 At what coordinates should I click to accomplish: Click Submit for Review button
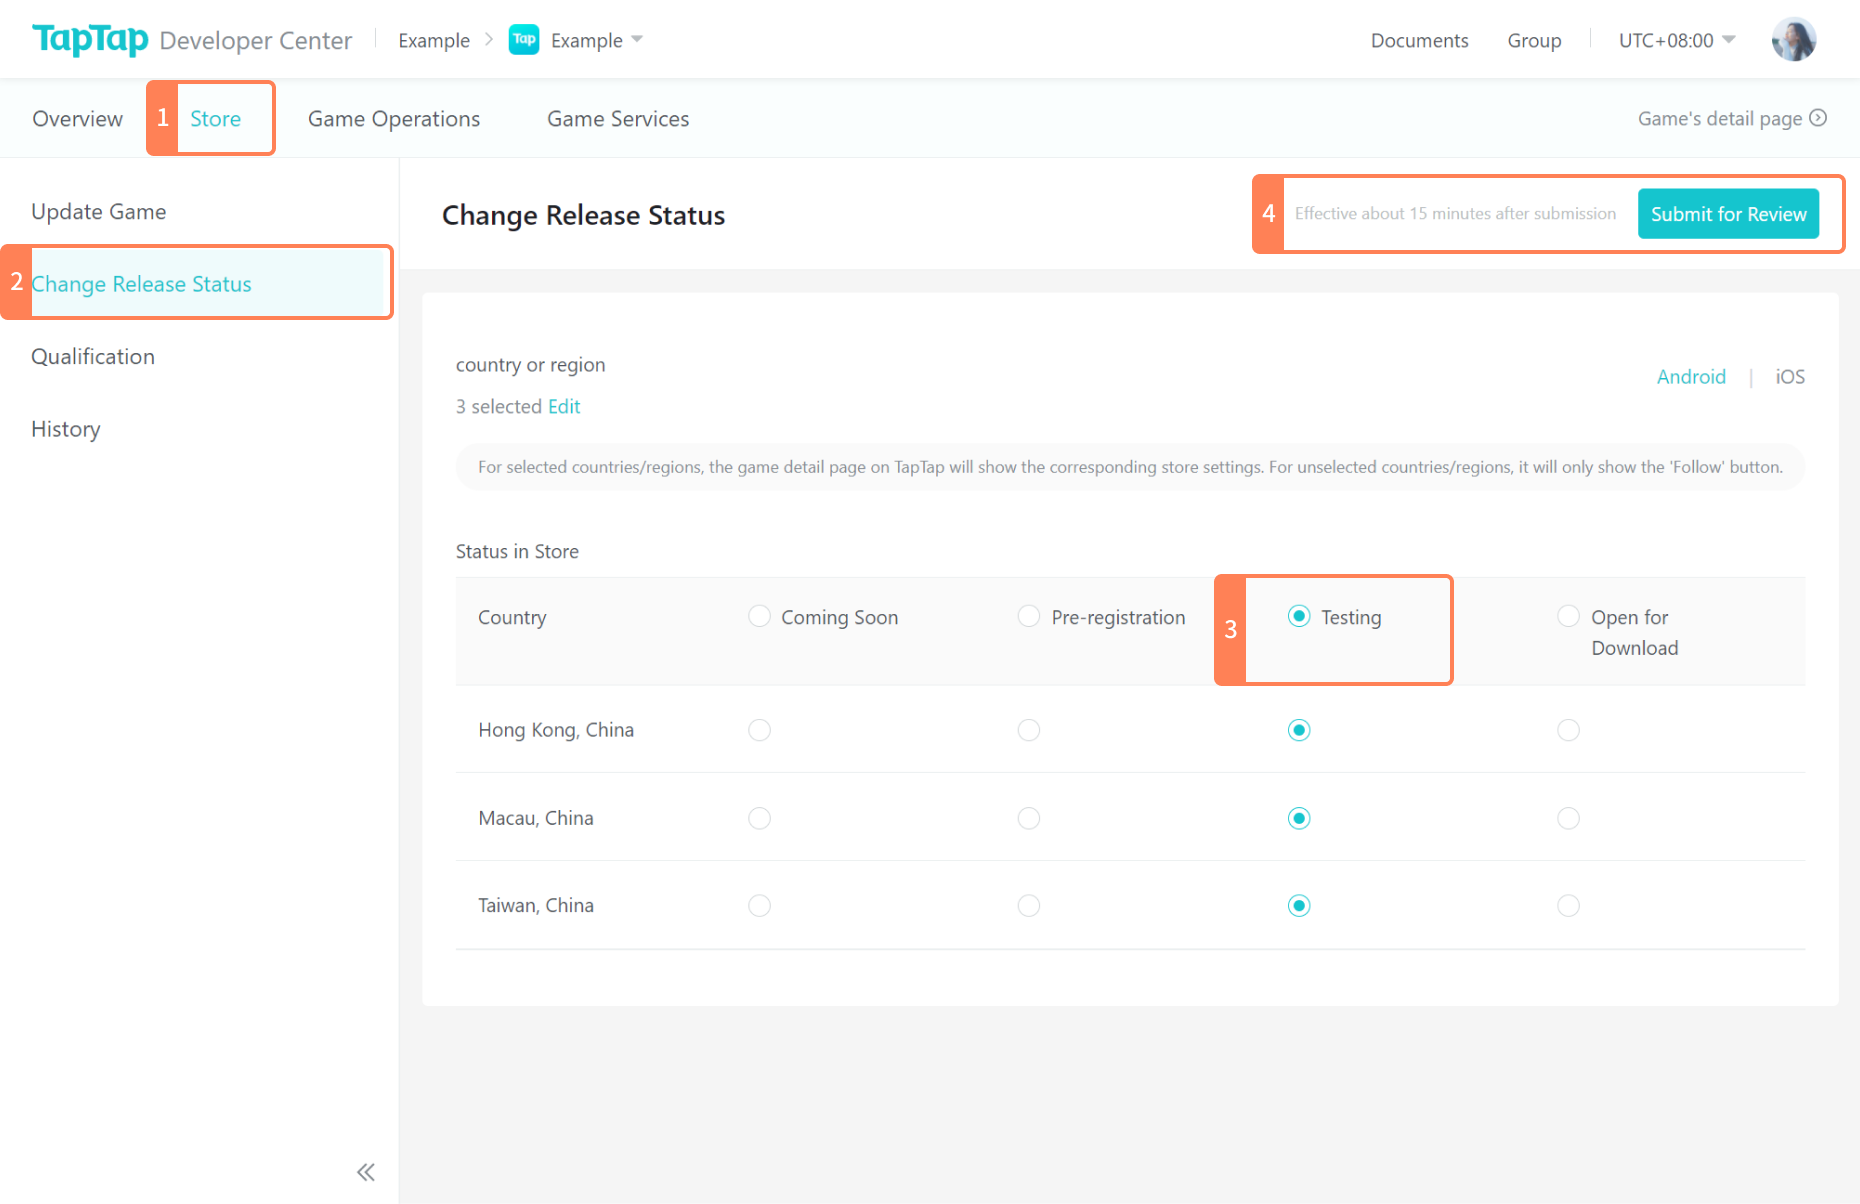click(x=1728, y=214)
